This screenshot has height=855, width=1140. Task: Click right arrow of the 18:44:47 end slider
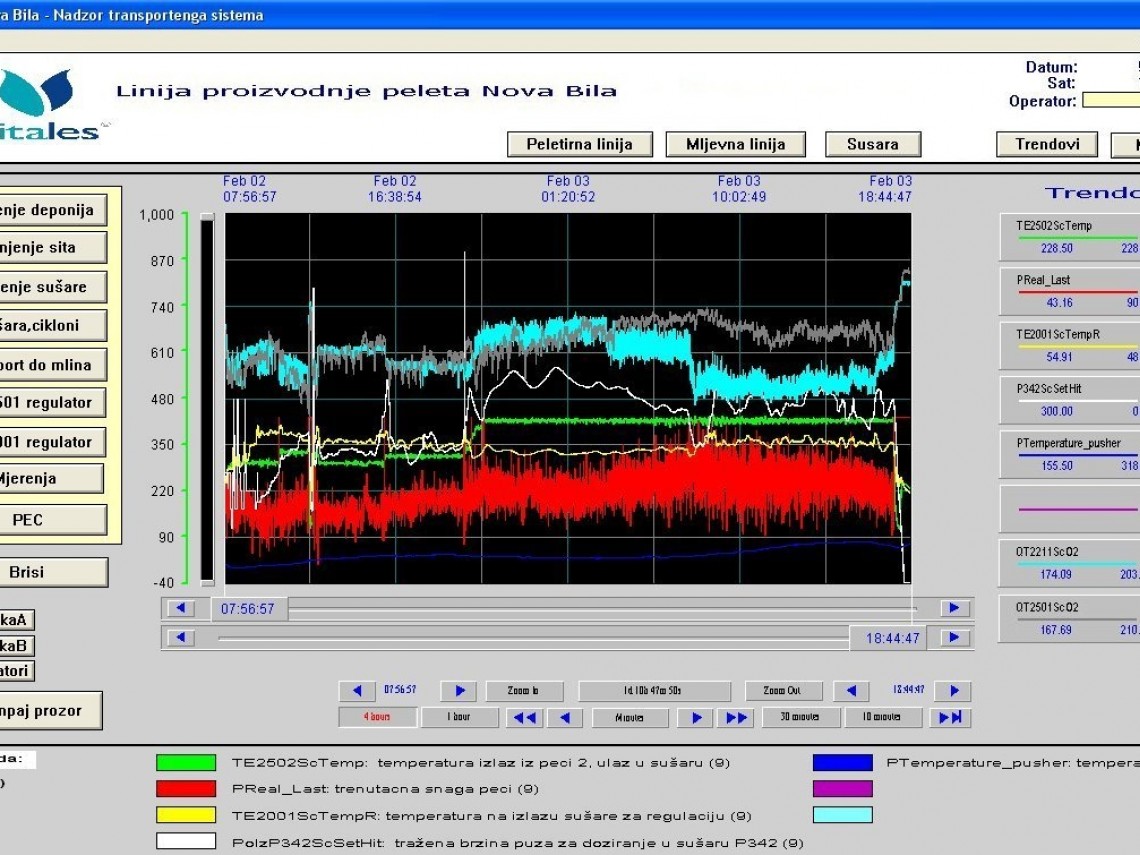coord(954,638)
